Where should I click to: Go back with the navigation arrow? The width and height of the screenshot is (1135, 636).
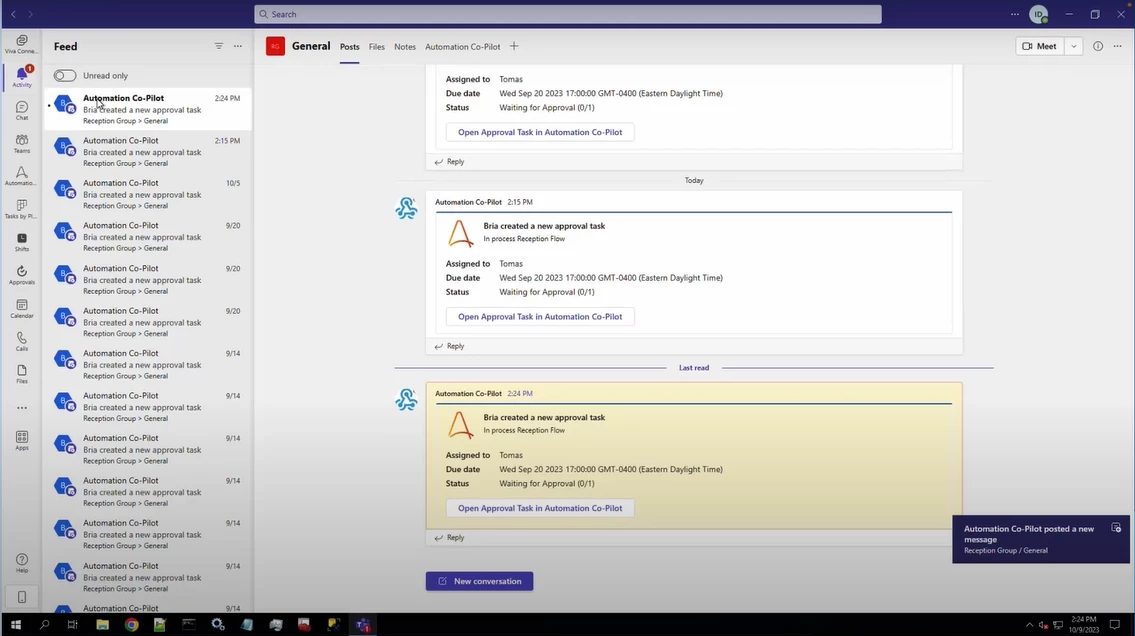[13, 14]
